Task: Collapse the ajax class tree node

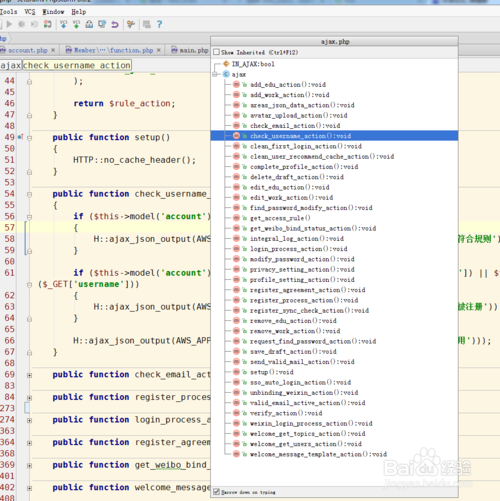Action: click(x=215, y=74)
